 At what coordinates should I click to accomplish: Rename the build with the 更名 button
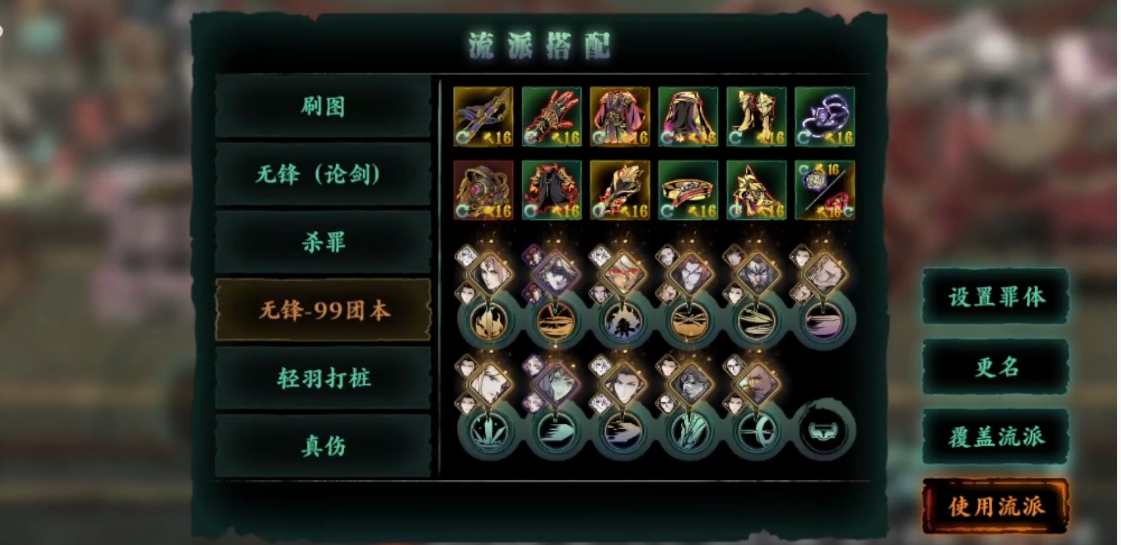click(x=996, y=367)
